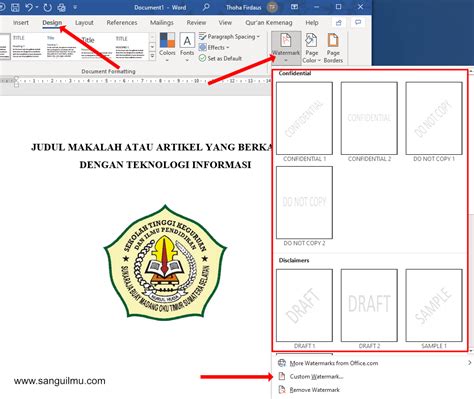Image resolution: width=474 pixels, height=399 pixels.
Task: Click the search magnifier in title bar
Action: pos(206,7)
